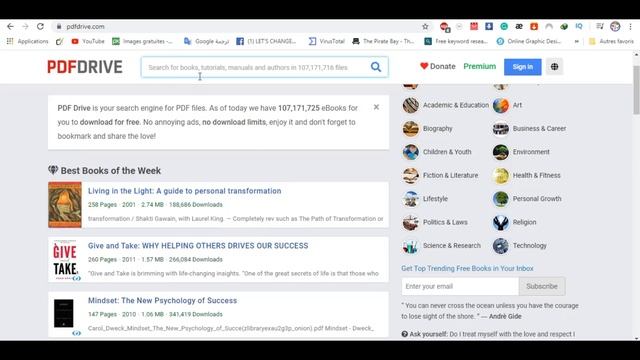640x360 pixels.
Task: Reload the page with the refresh icon
Action: [x=40, y=27]
